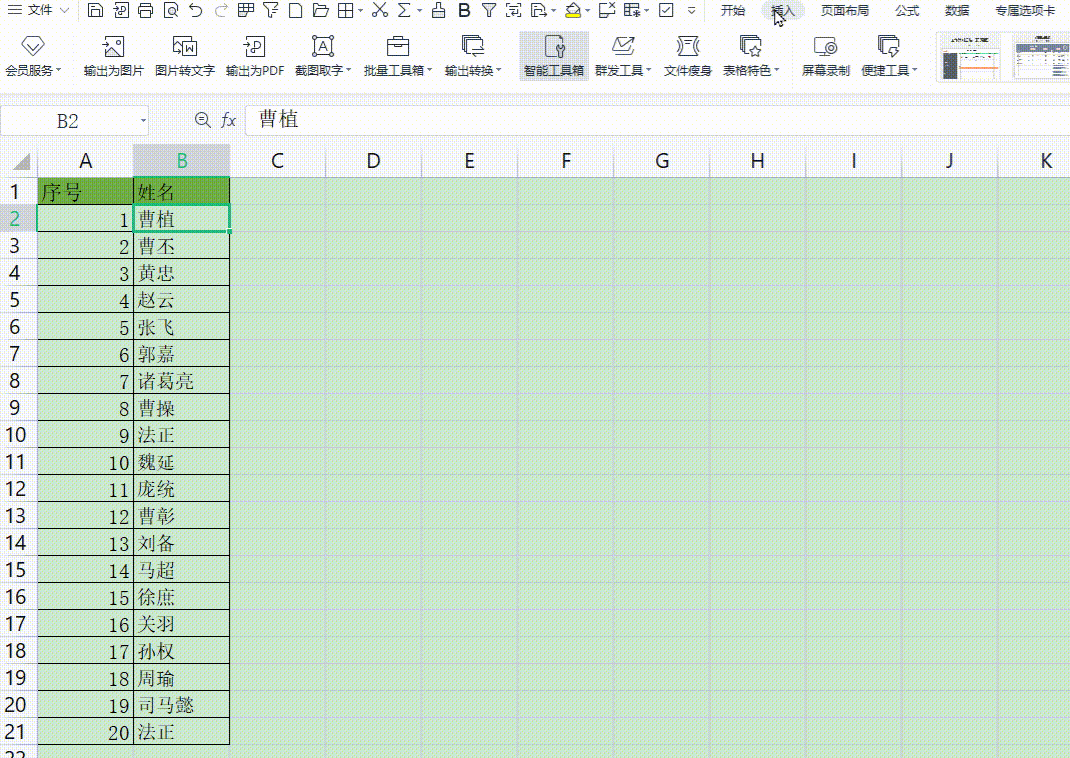Select the cell containing 周瑜
The width and height of the screenshot is (1070, 758).
pos(182,678)
